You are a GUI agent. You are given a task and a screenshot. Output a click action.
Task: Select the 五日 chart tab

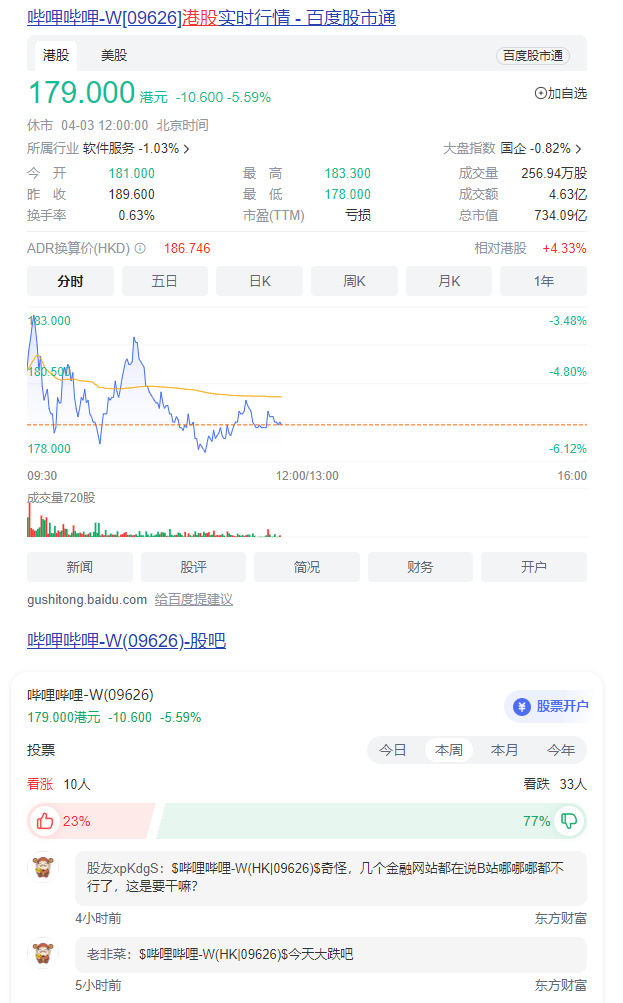pyautogui.click(x=164, y=281)
